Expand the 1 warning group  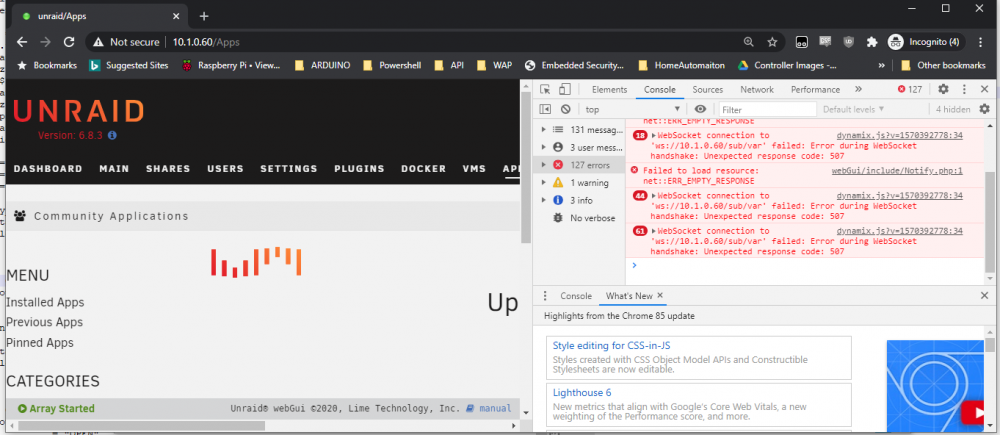543,182
